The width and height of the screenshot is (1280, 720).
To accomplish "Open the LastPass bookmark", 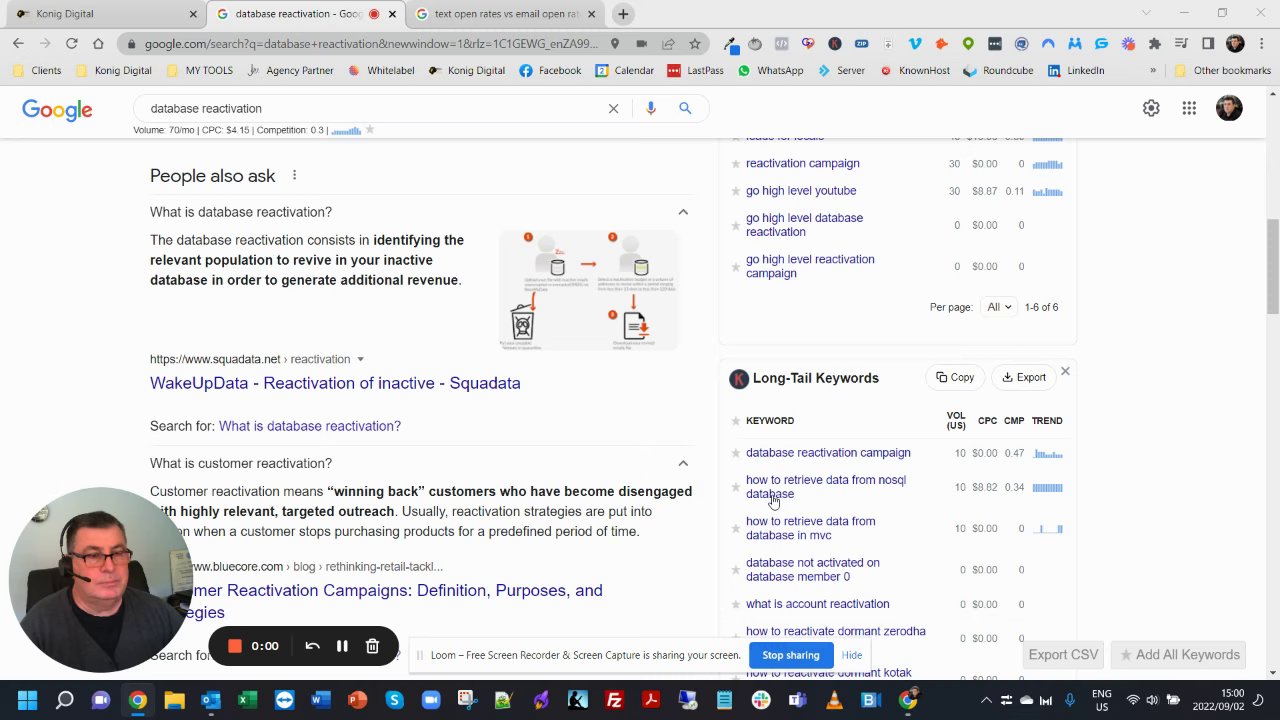I will [695, 71].
